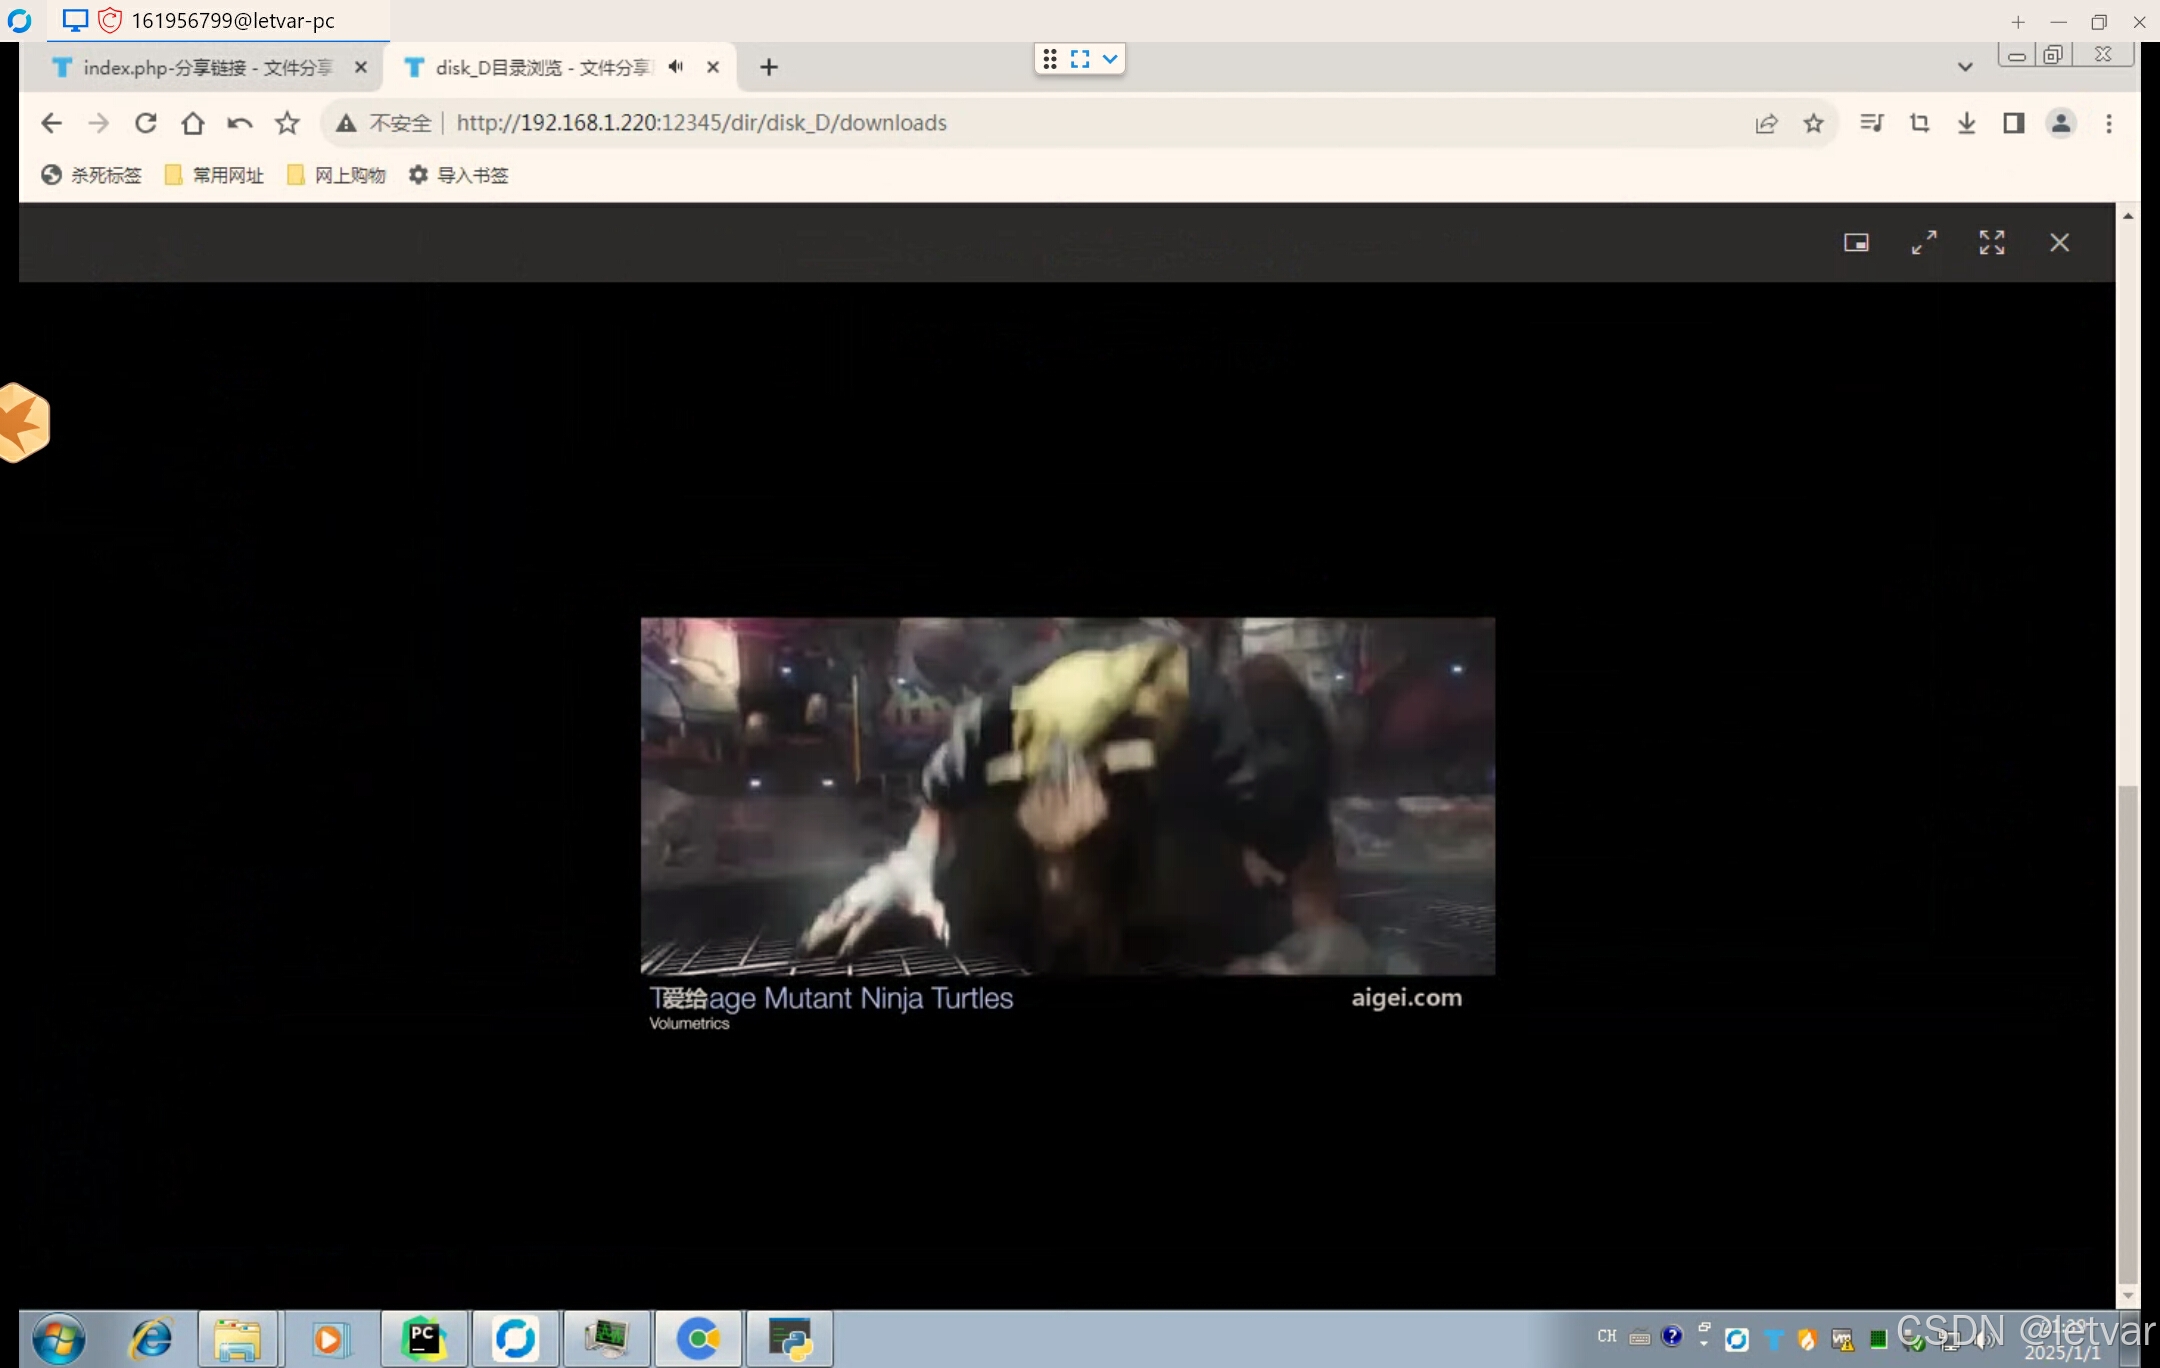Switch video to picture-in-picture mode
This screenshot has height=1368, width=2160.
(x=1856, y=242)
